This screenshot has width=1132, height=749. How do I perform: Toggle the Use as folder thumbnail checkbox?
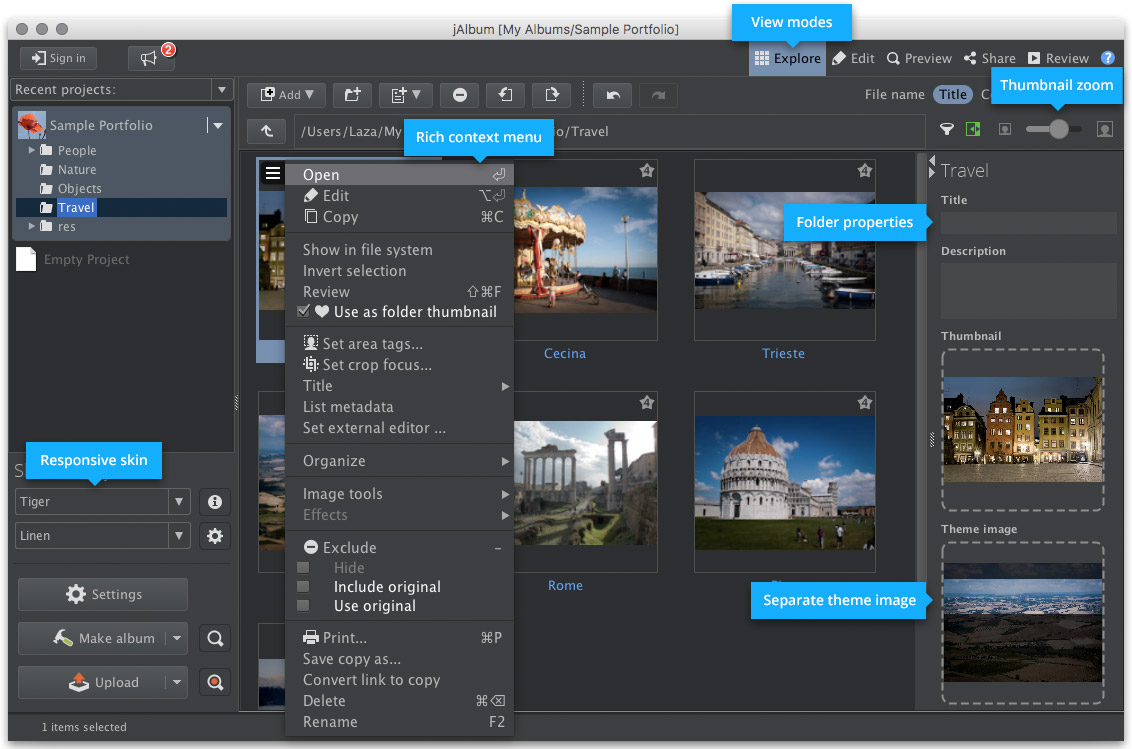[304, 312]
